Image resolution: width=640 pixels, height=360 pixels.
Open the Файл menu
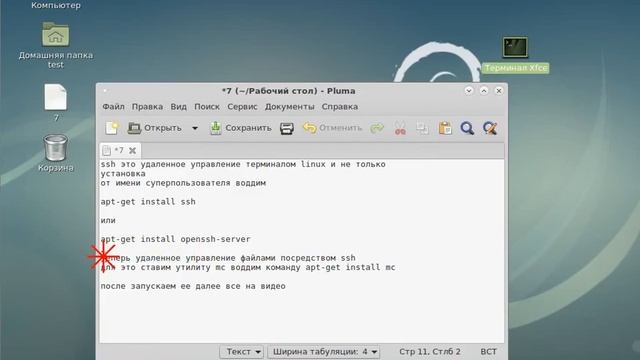point(113,107)
